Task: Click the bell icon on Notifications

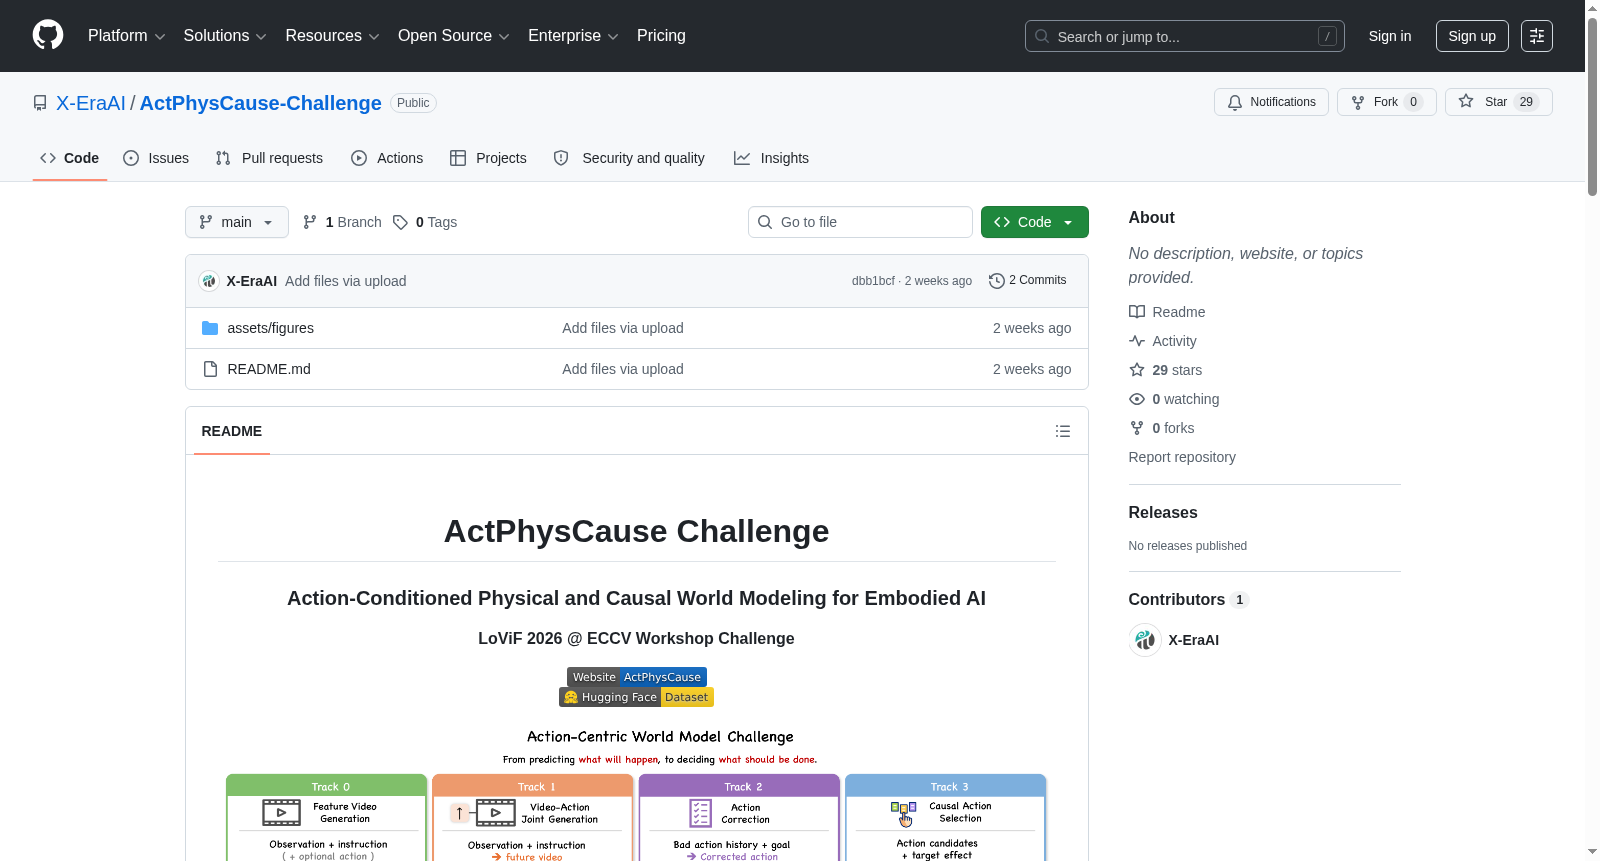Action: point(1235,102)
